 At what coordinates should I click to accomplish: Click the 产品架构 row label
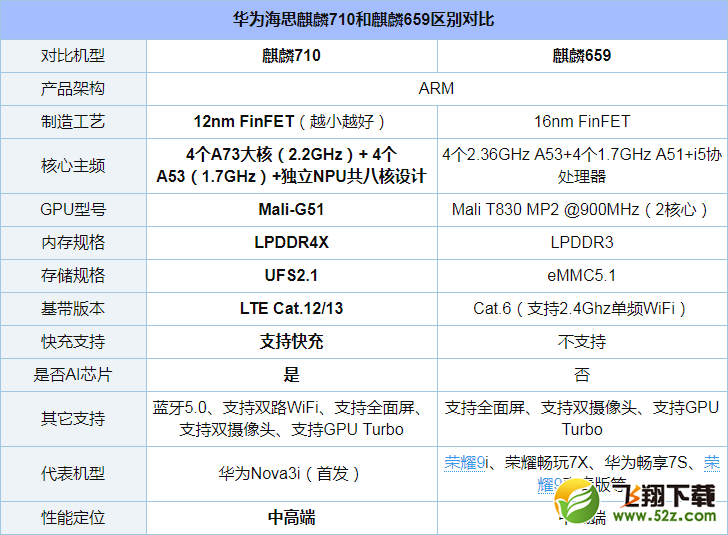tap(73, 89)
